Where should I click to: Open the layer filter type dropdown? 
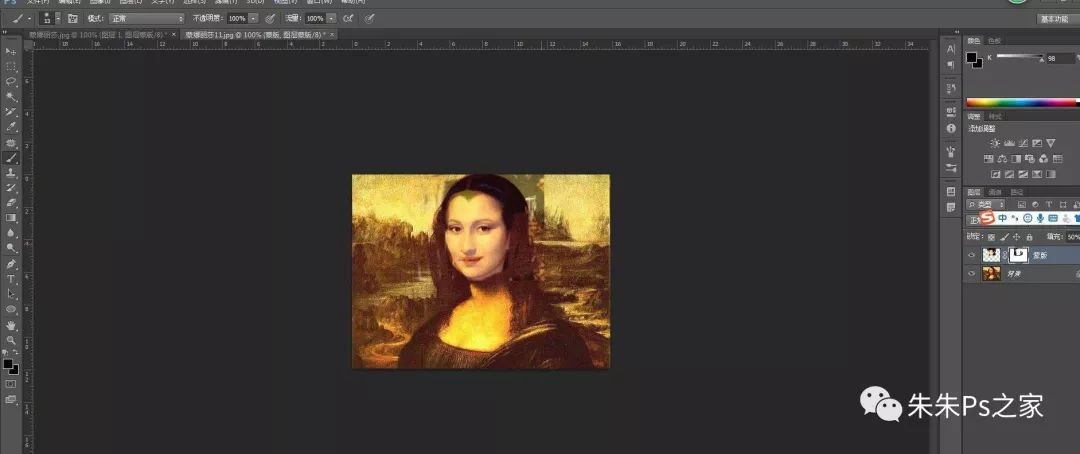(986, 205)
